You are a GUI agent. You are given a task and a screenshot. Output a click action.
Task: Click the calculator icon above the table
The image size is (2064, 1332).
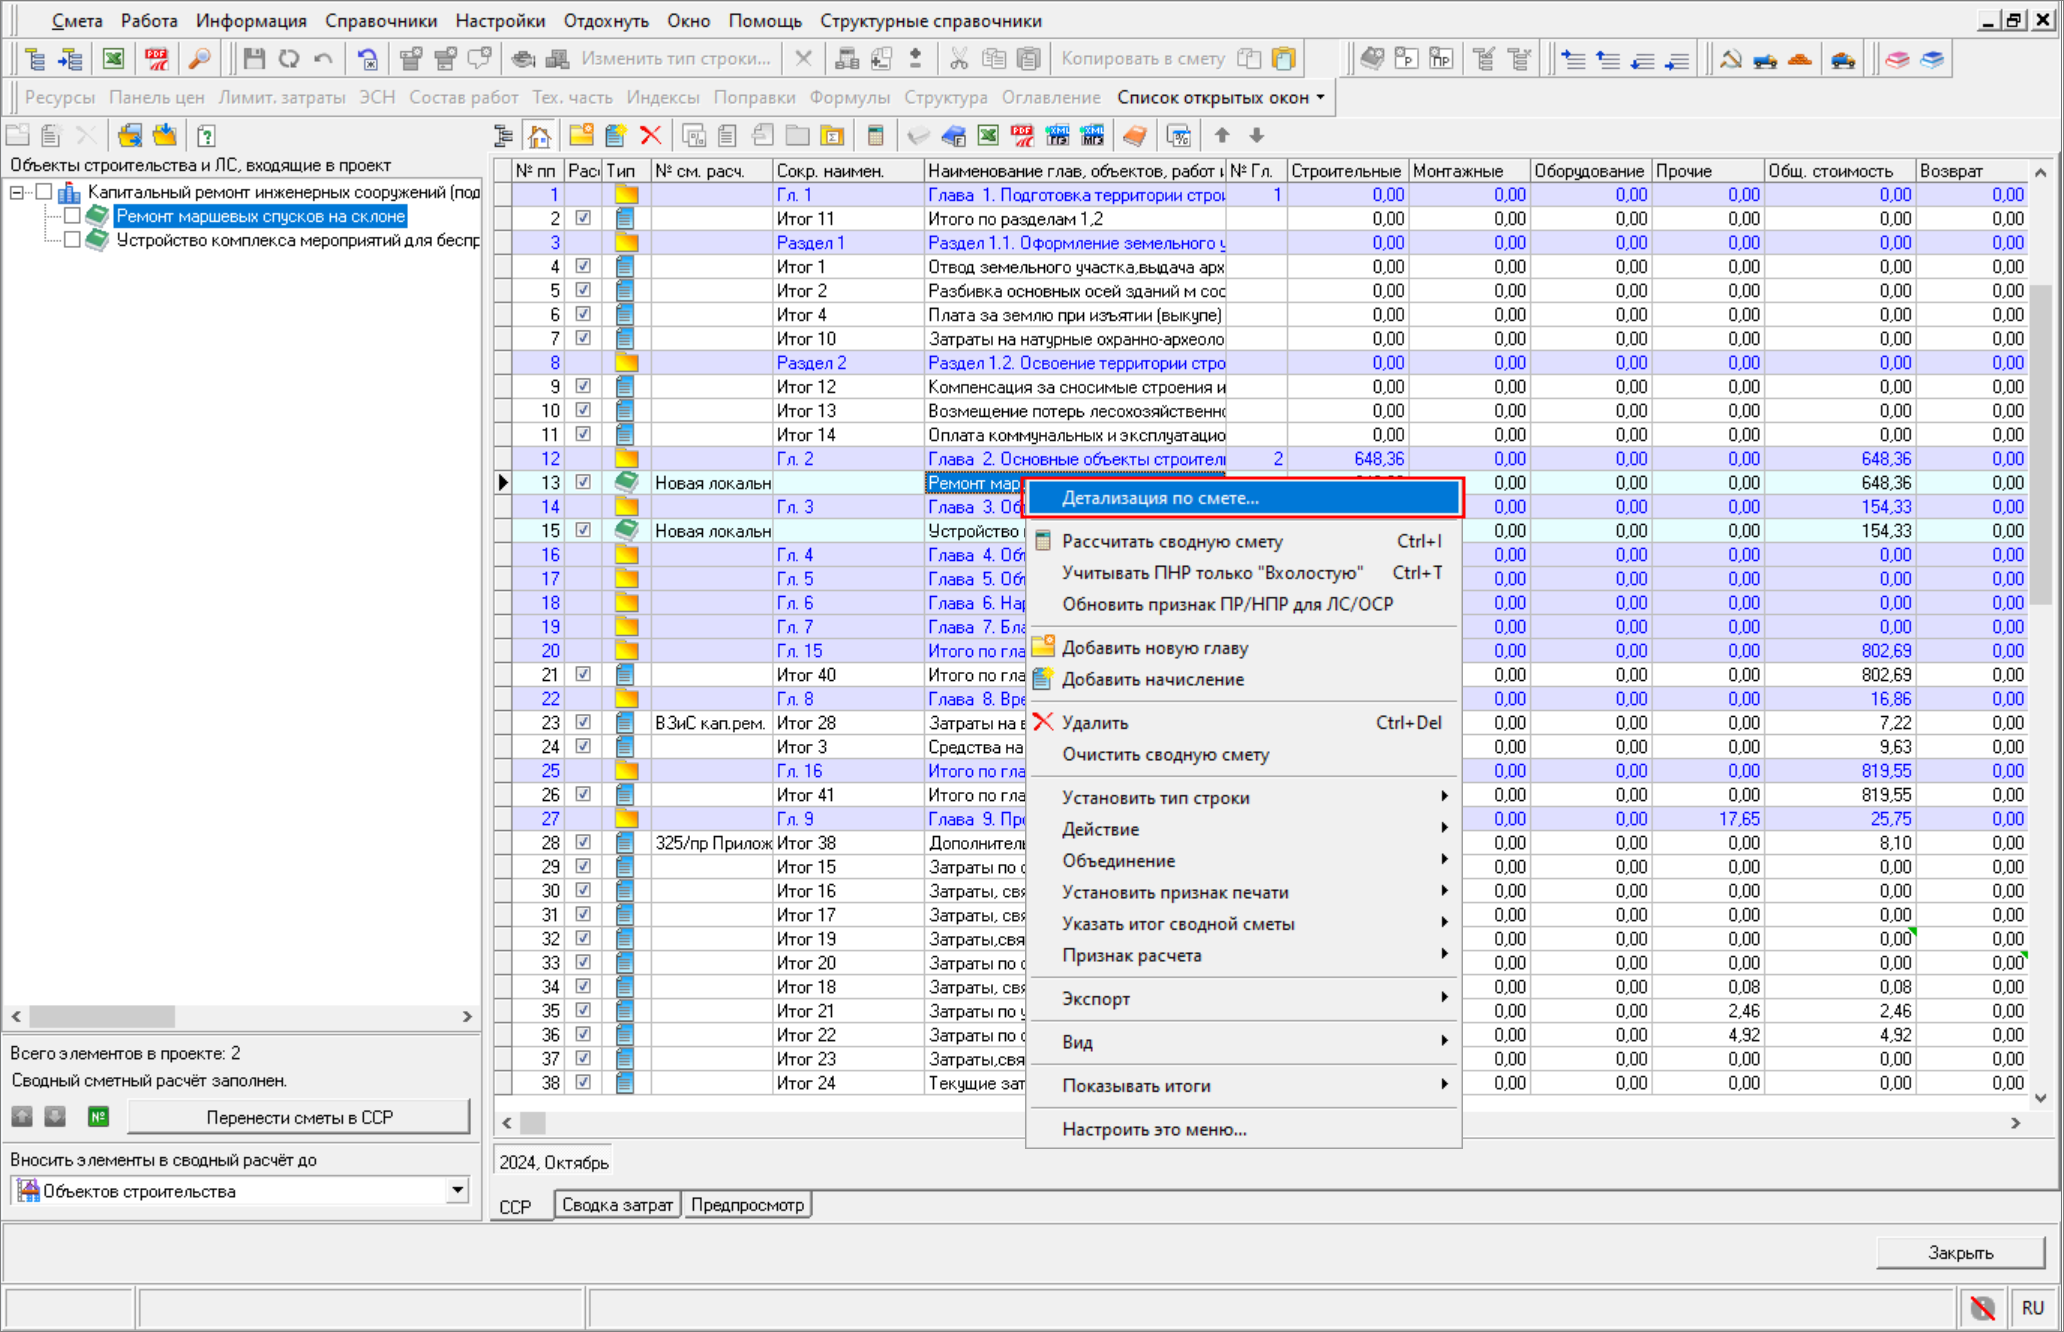[875, 136]
